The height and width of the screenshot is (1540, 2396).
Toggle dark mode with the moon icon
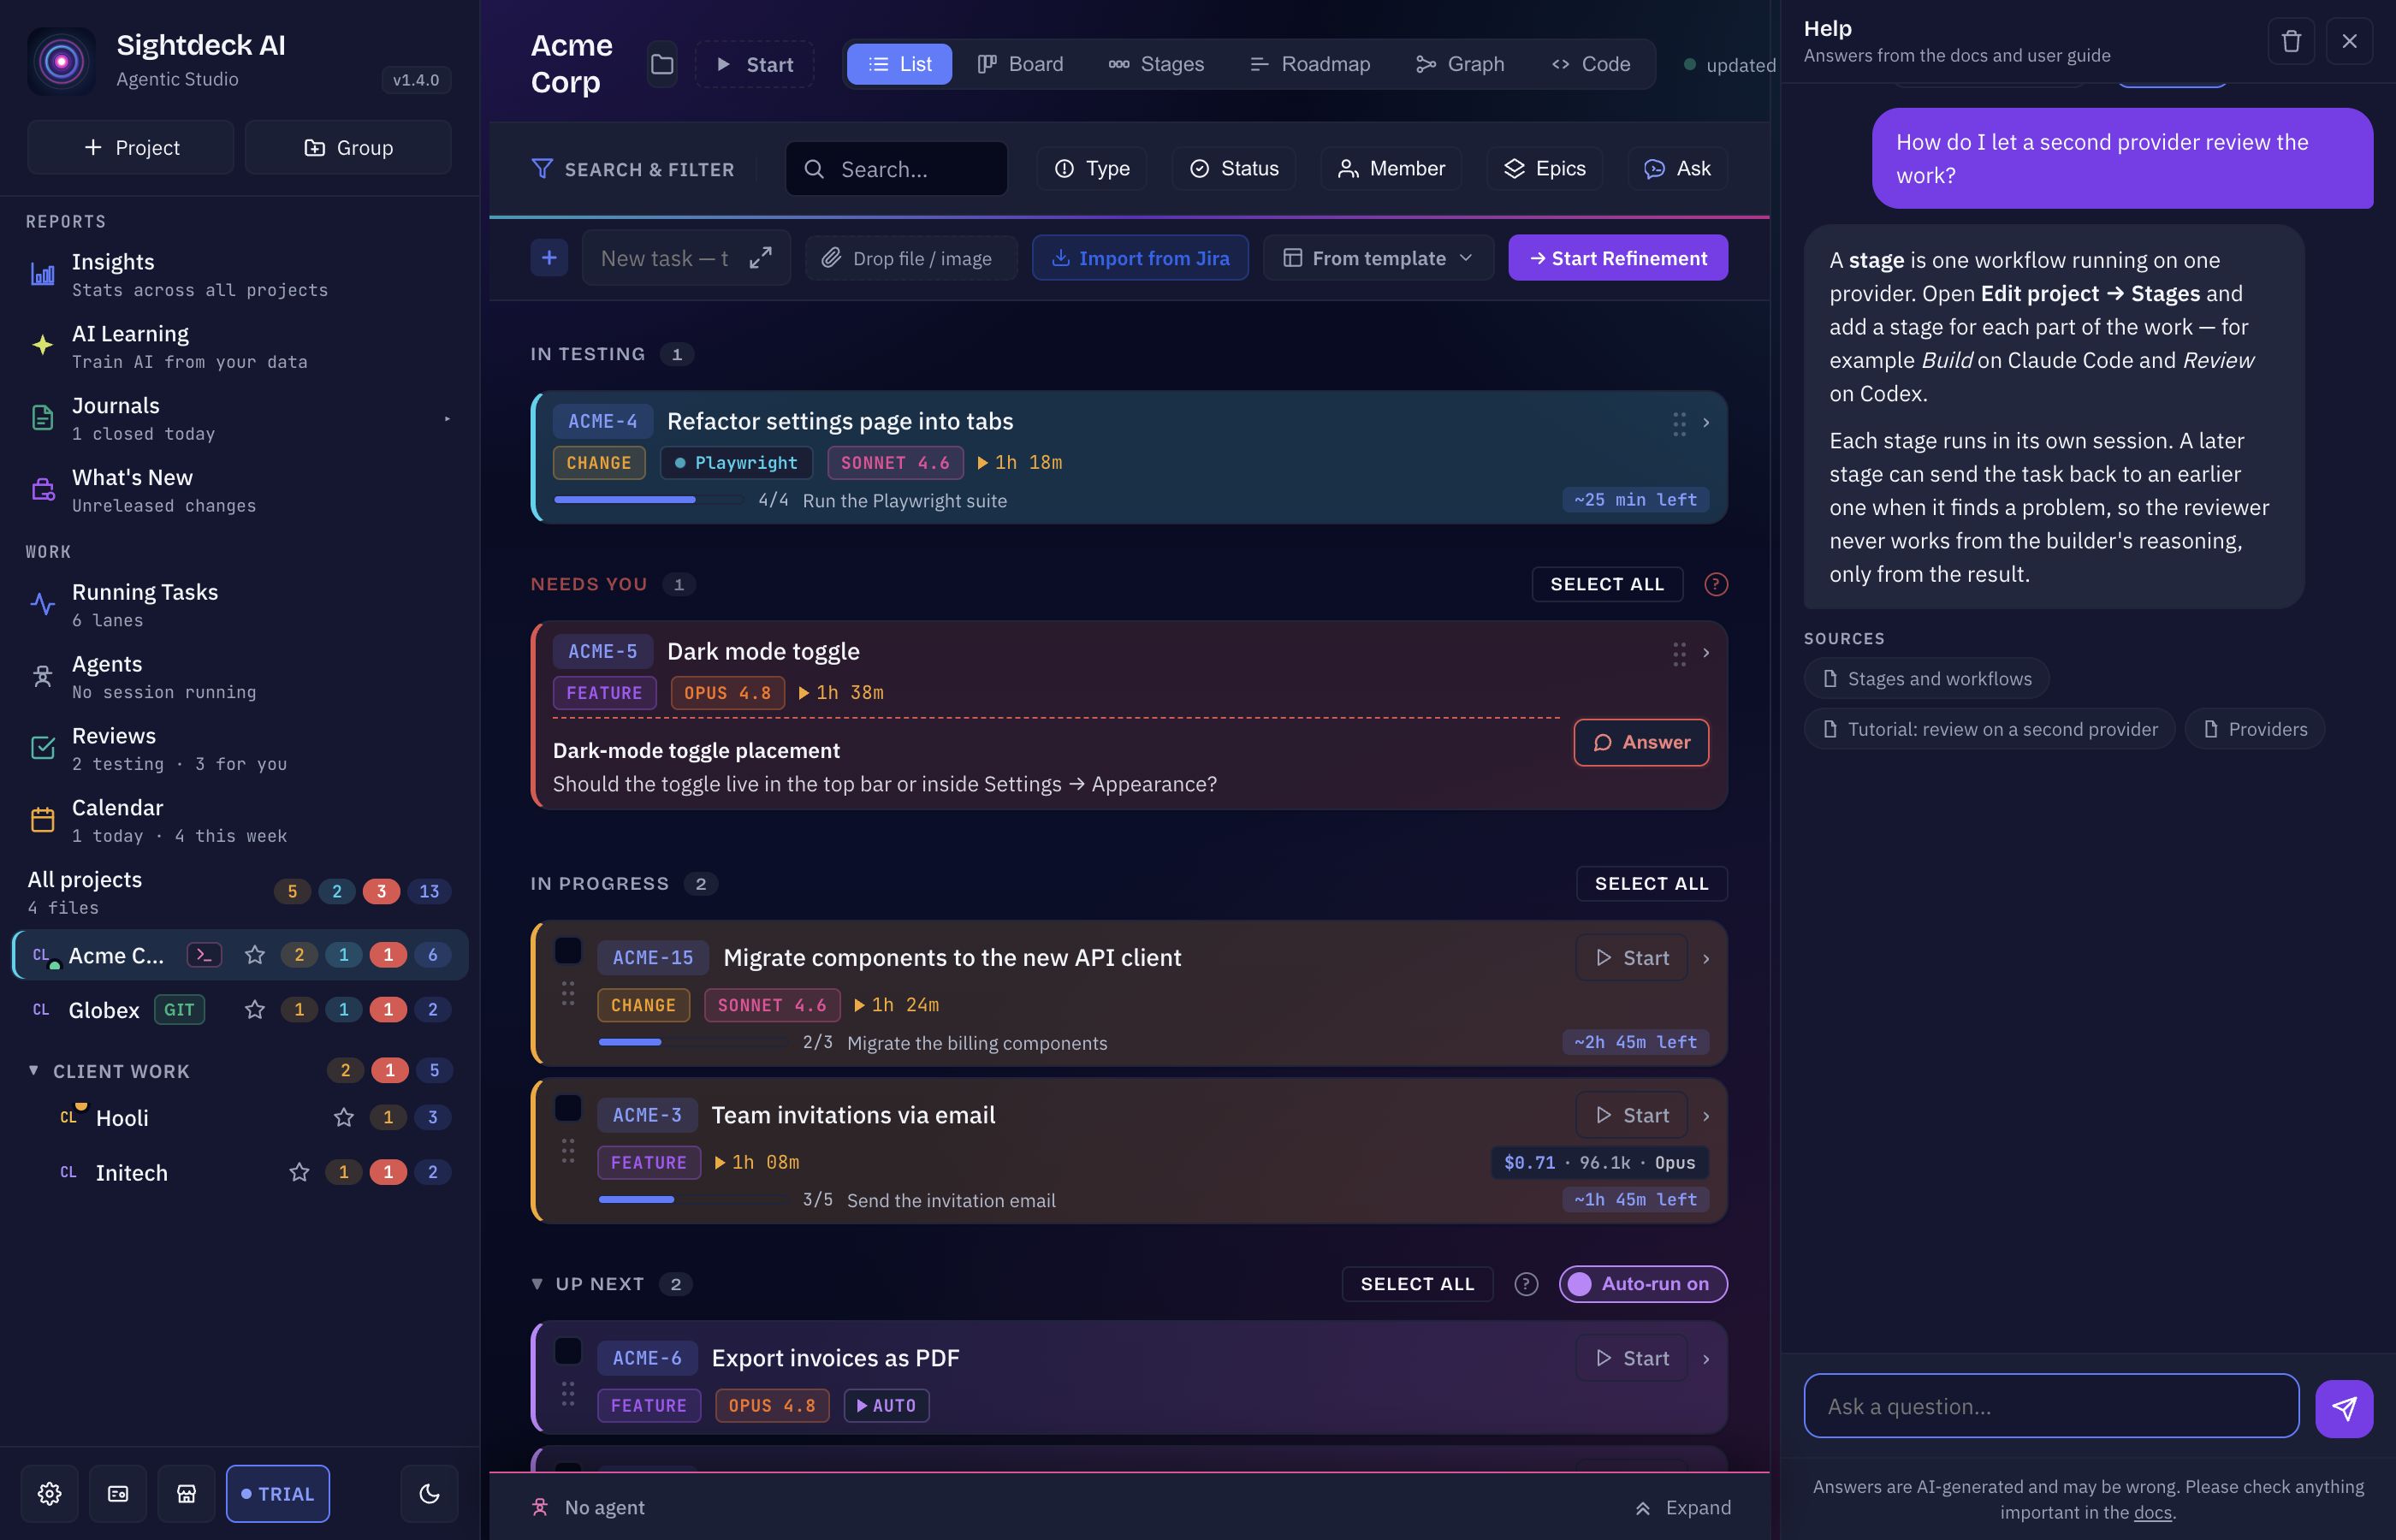pyautogui.click(x=429, y=1493)
